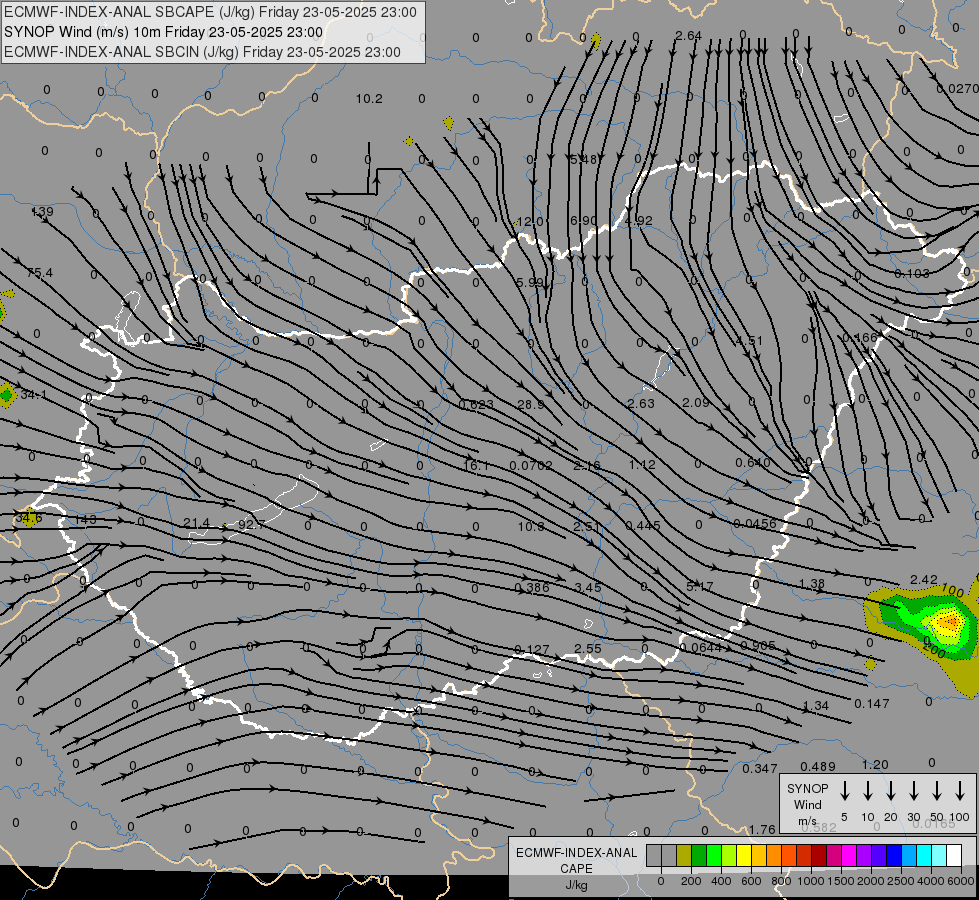Click the 5 m/s wind arrow in legend
The image size is (979, 900).
(x=845, y=791)
